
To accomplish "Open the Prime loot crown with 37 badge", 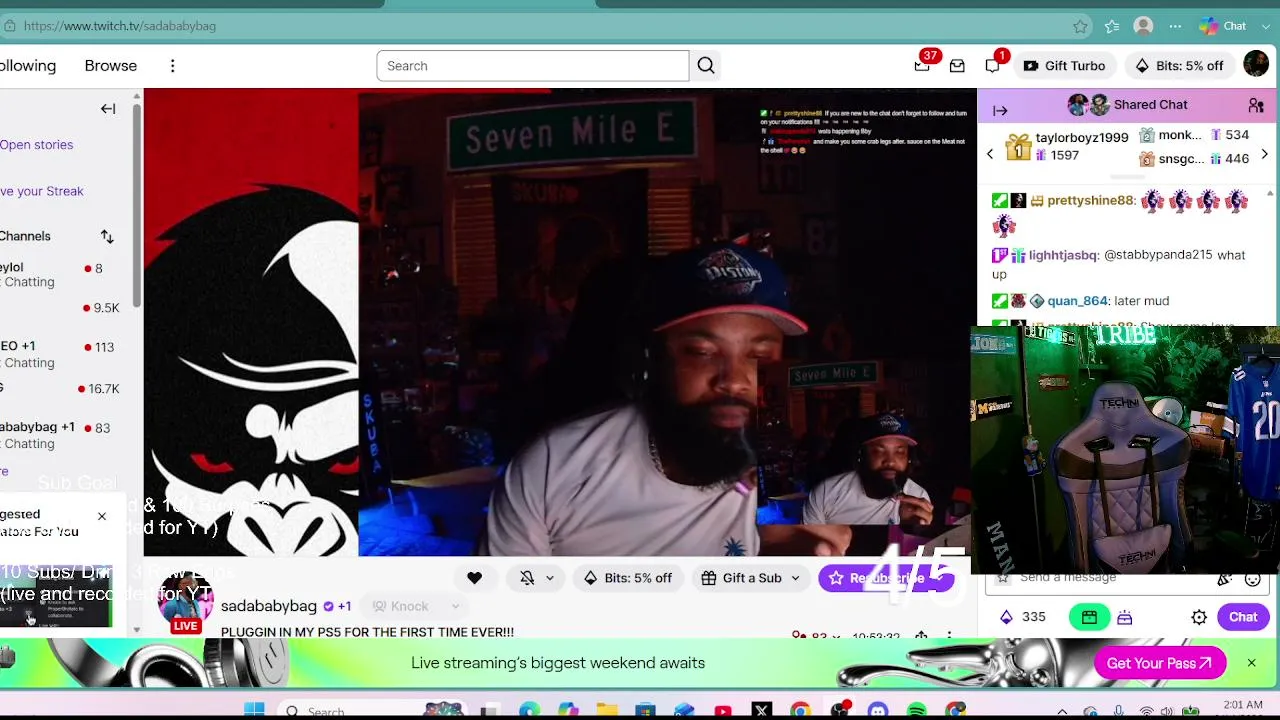I will [x=922, y=66].
